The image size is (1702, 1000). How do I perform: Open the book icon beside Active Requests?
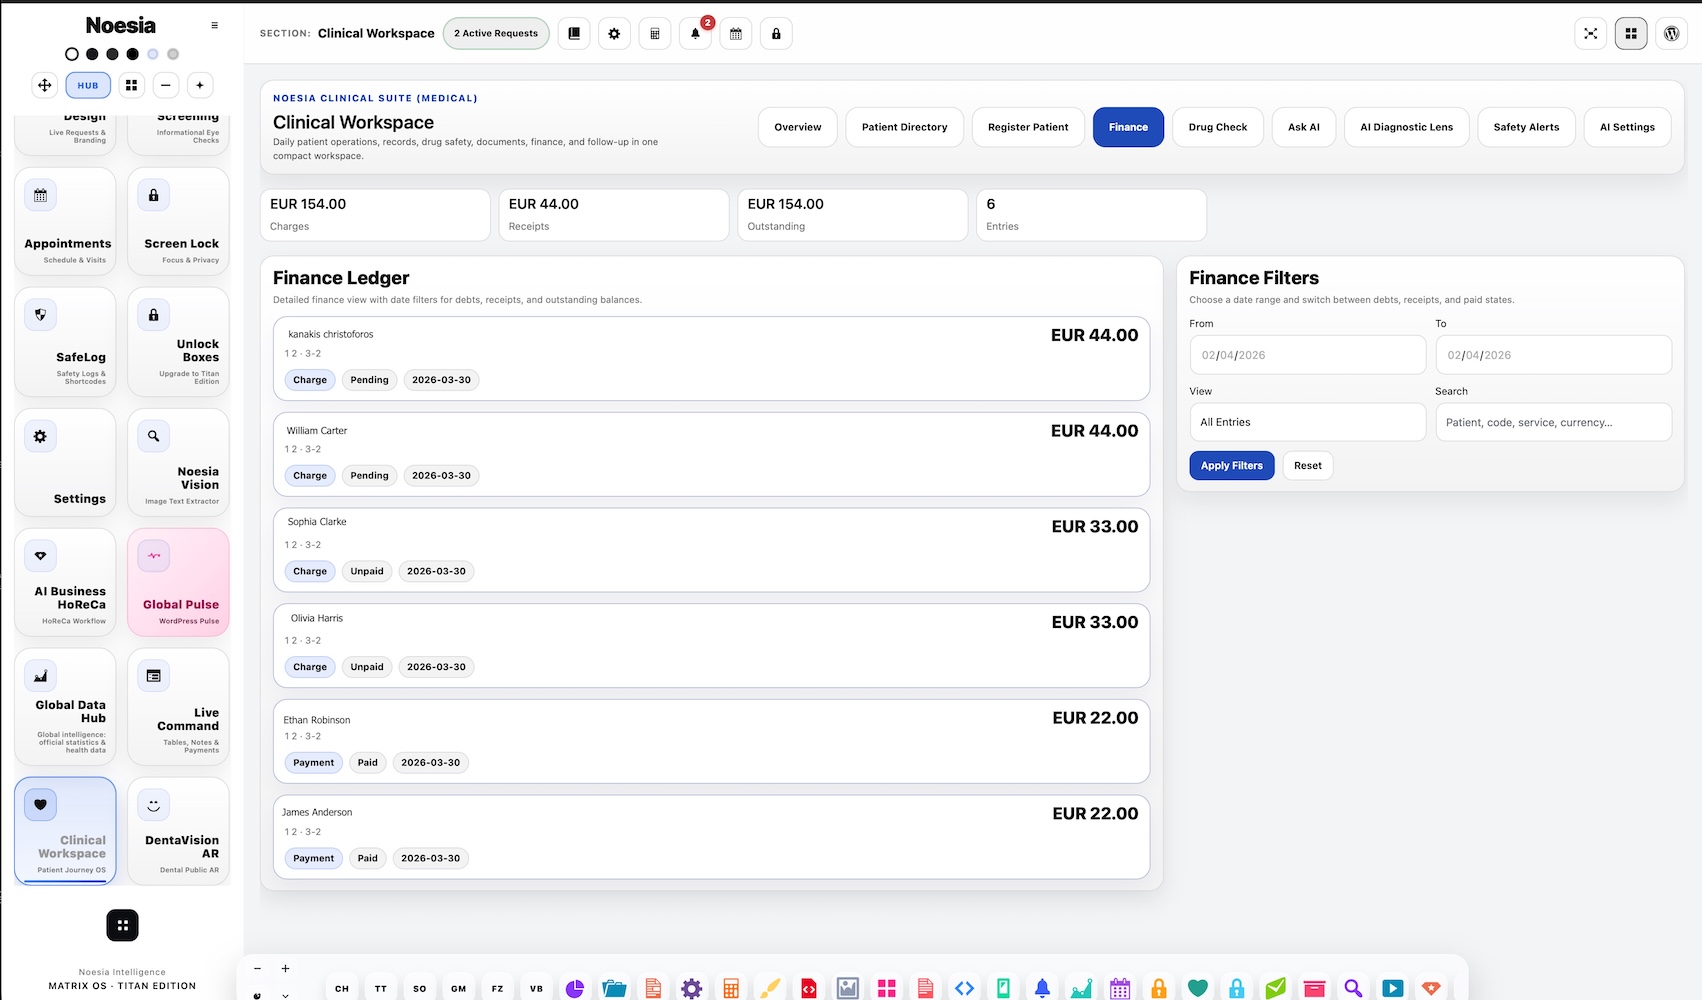(x=574, y=33)
